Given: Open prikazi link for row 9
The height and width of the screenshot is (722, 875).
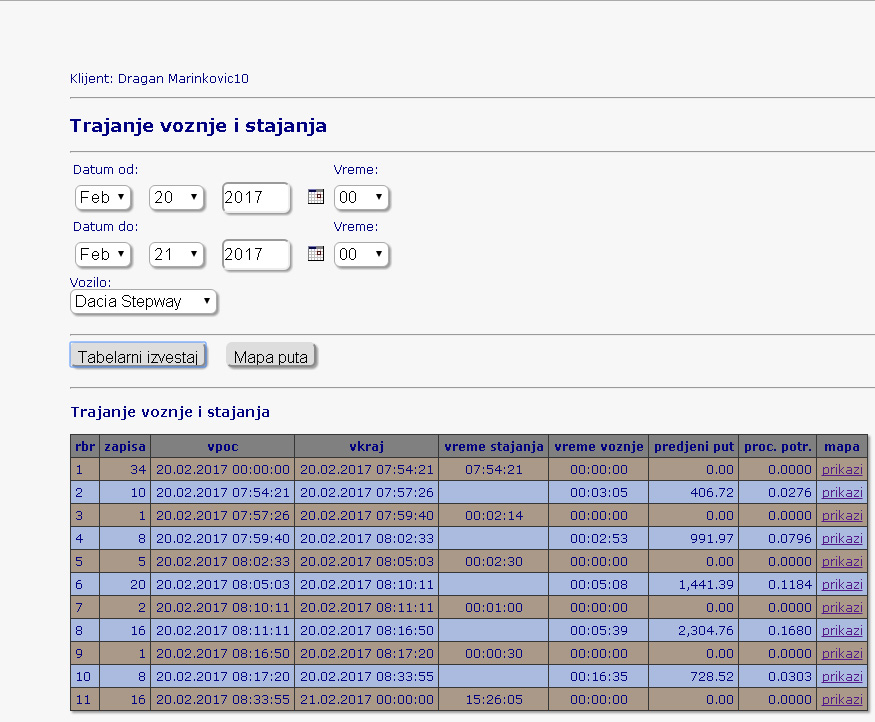Looking at the screenshot, I should 842,653.
